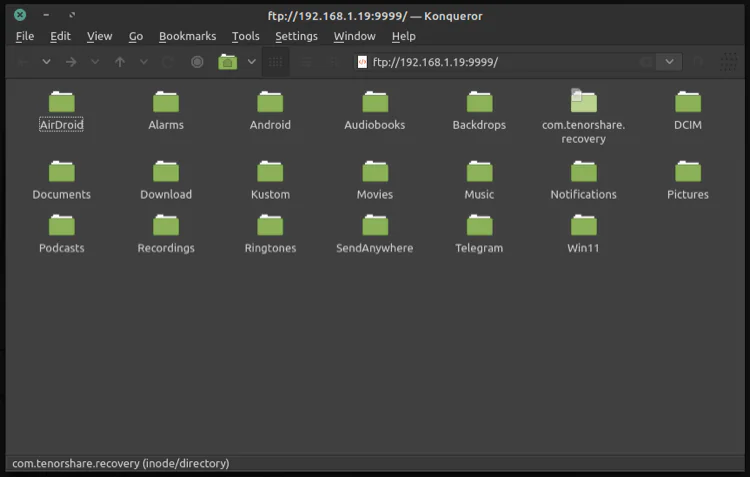Viewport: 750px width, 477px height.
Task: Open the Ringtones folder
Action: (x=270, y=234)
